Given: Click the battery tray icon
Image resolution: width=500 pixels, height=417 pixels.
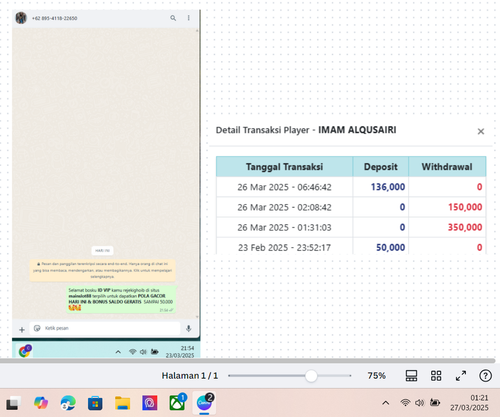Looking at the screenshot, I should (x=435, y=403).
